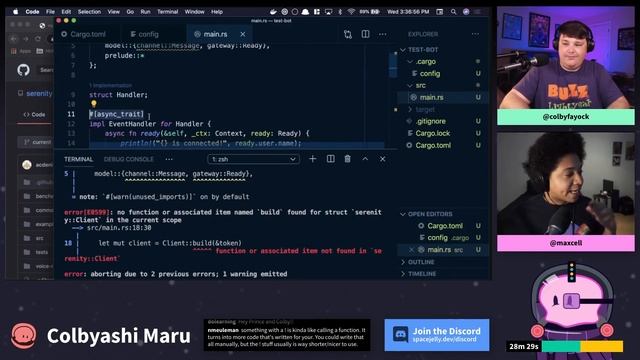Open the Help menu

click(217, 12)
